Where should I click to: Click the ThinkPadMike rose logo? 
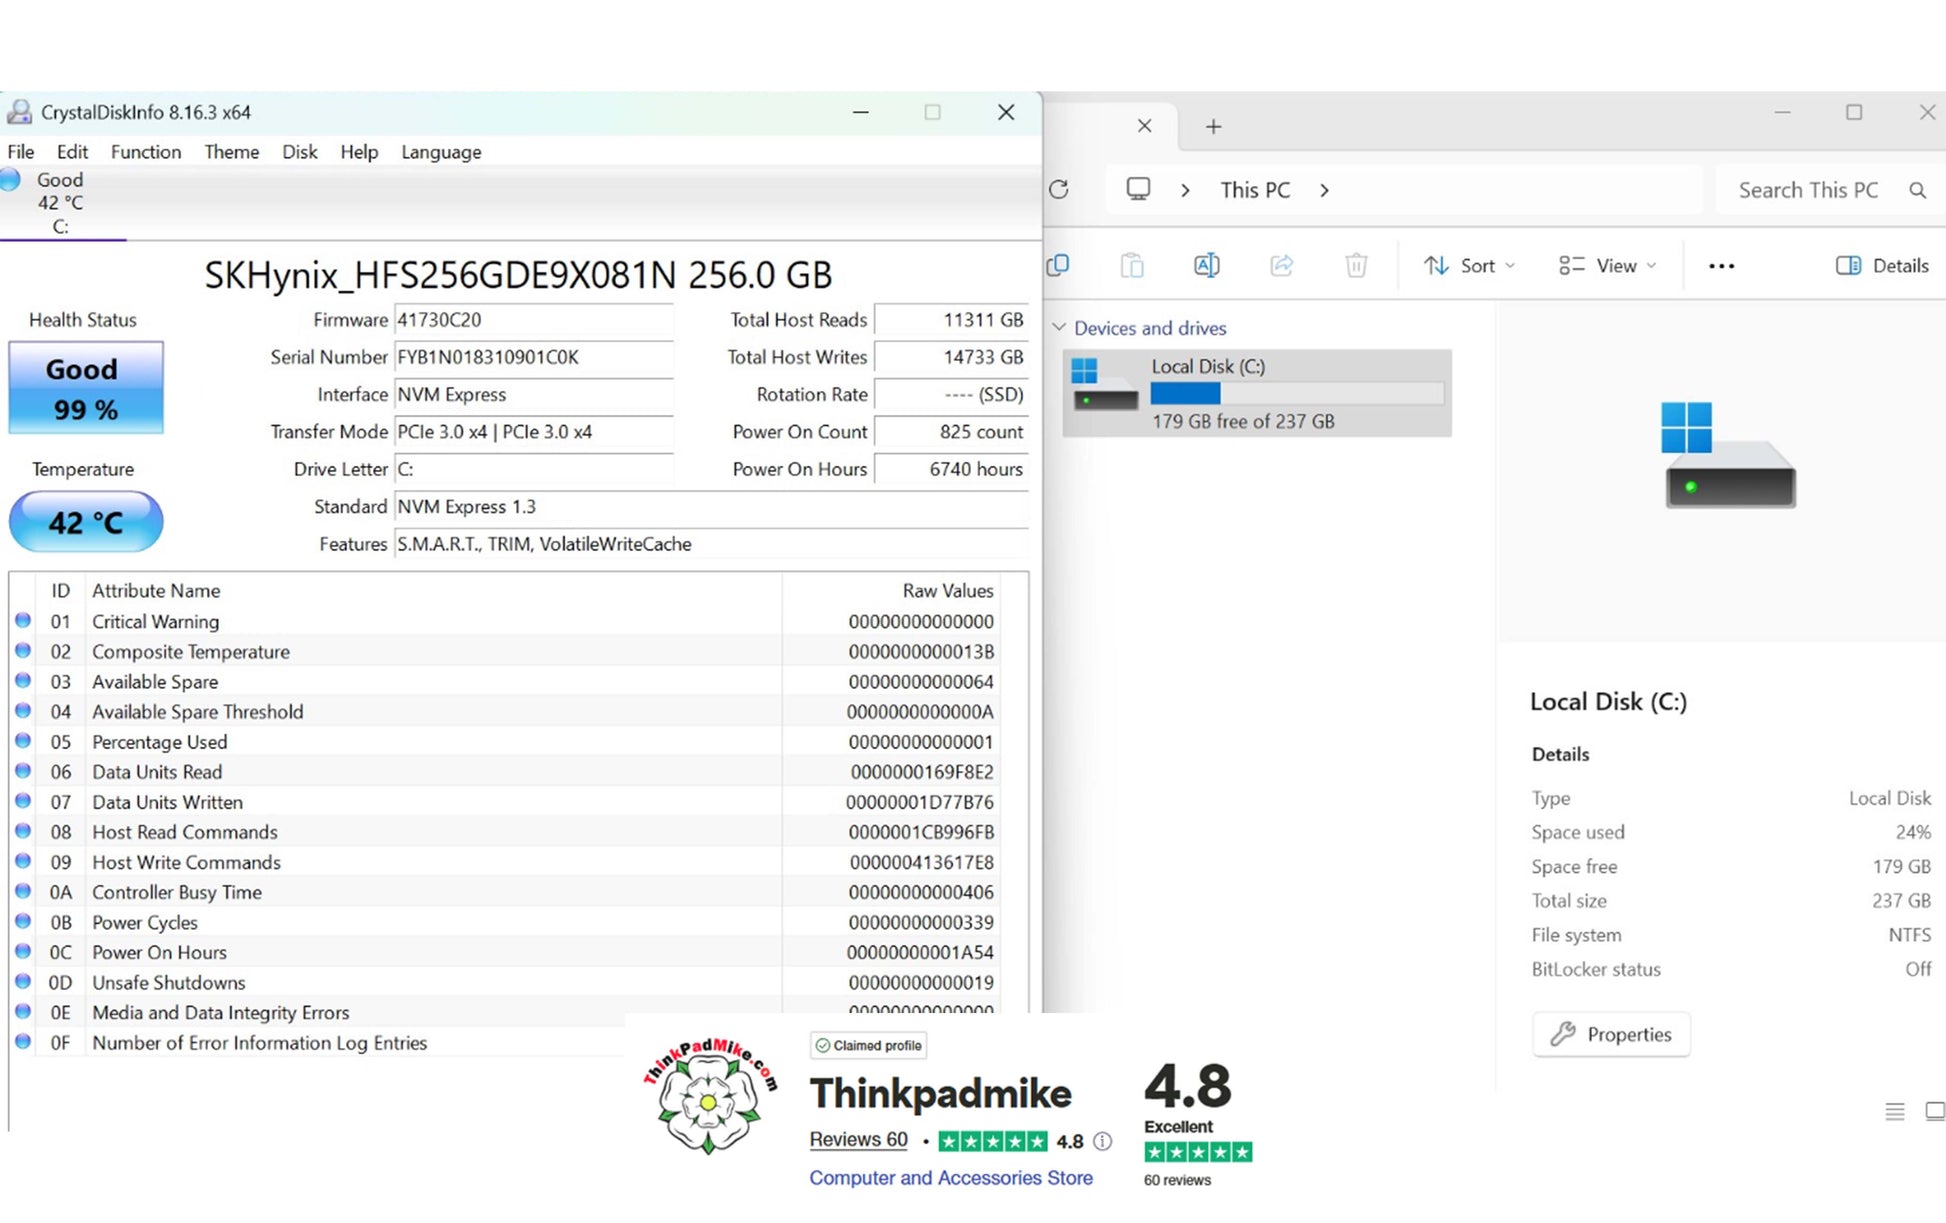point(709,1097)
